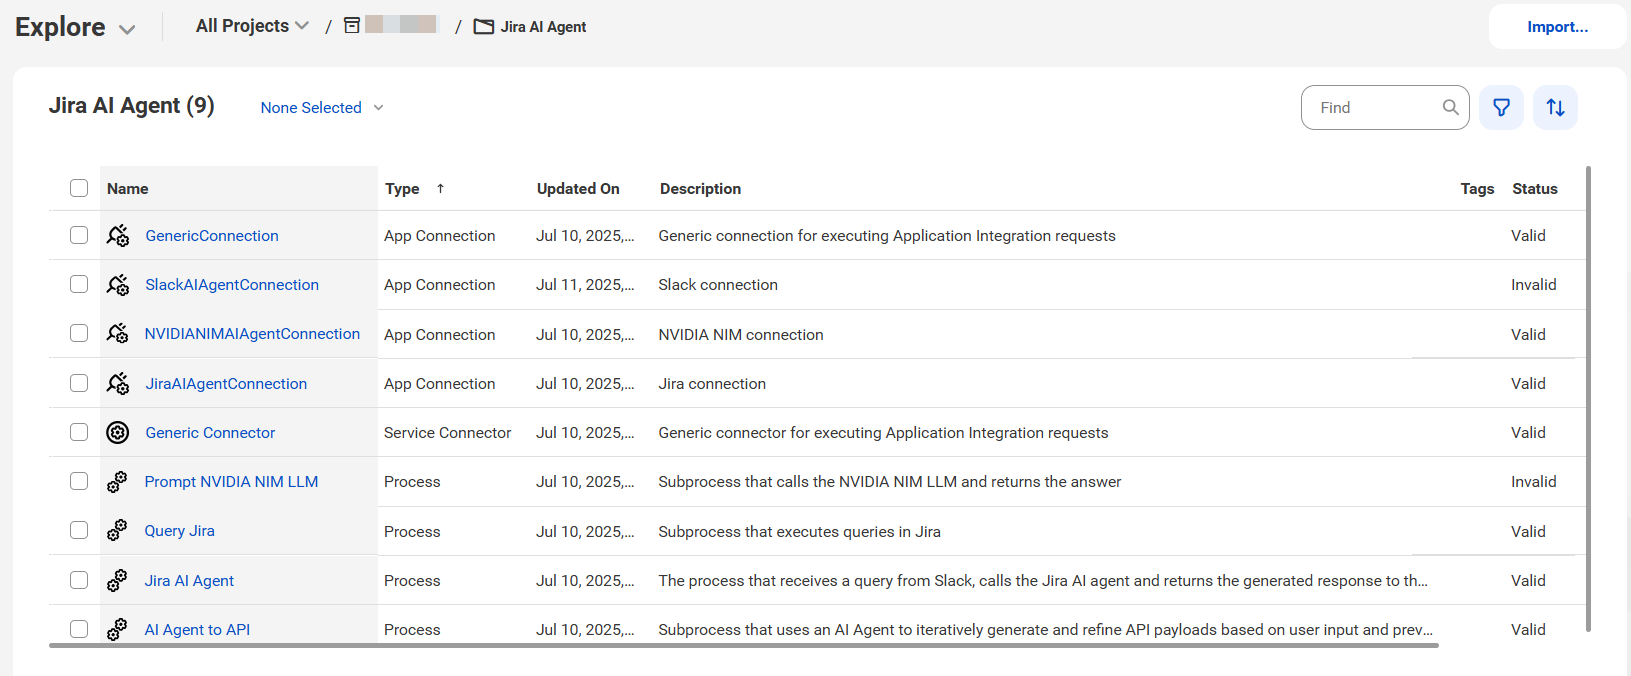Sort by the Name column header
Viewport: 1631px width, 676px height.
128,188
